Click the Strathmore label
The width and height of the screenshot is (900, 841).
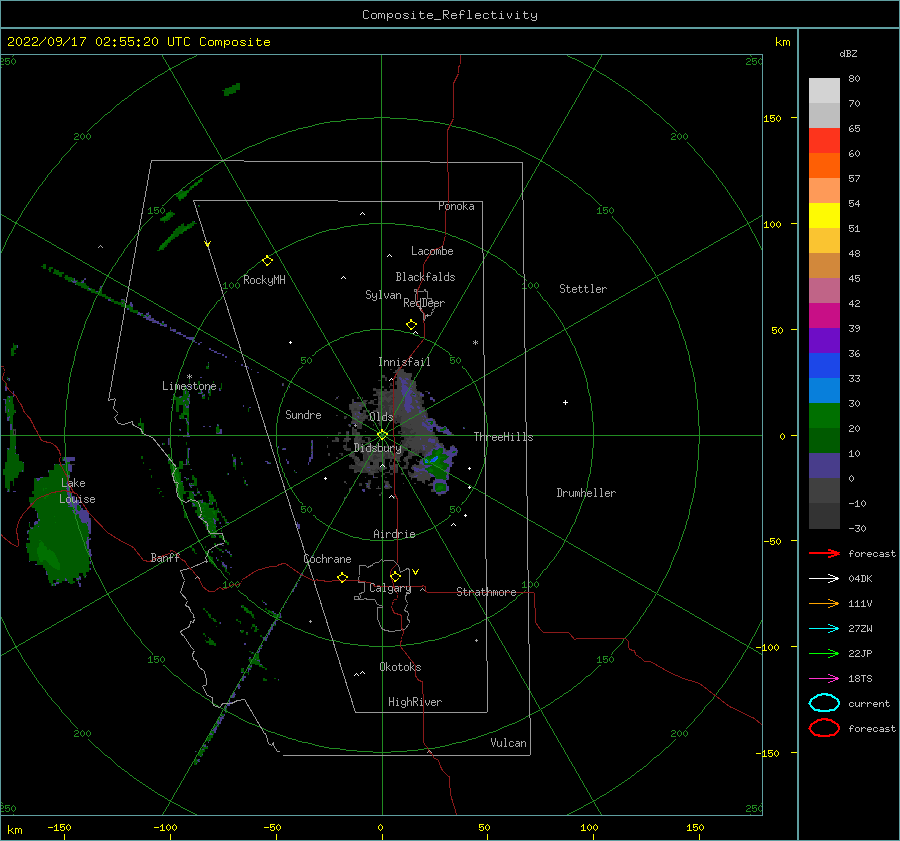coord(486,592)
